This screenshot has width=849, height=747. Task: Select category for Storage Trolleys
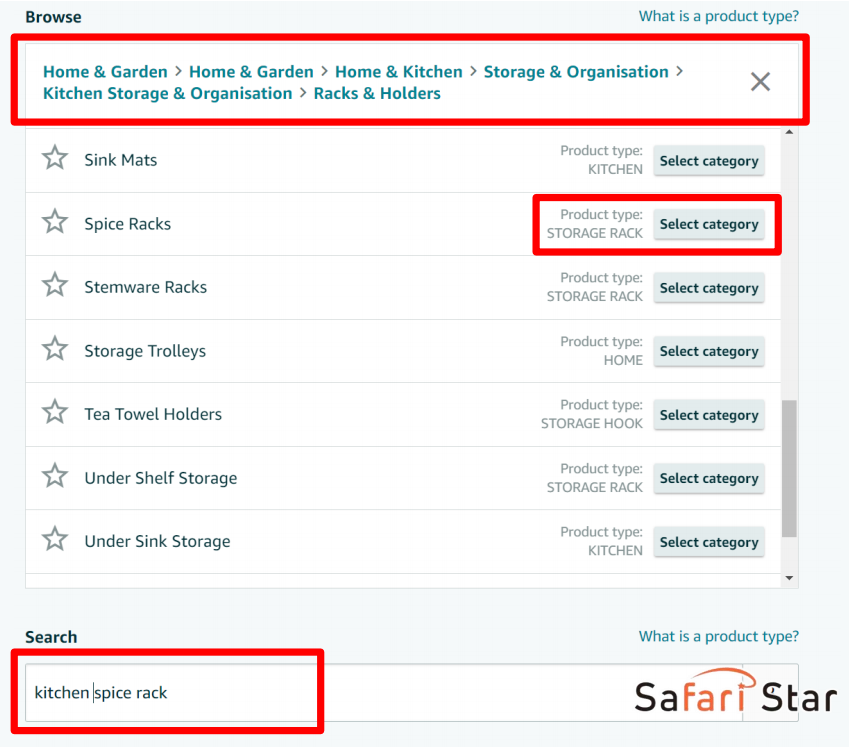coord(709,351)
